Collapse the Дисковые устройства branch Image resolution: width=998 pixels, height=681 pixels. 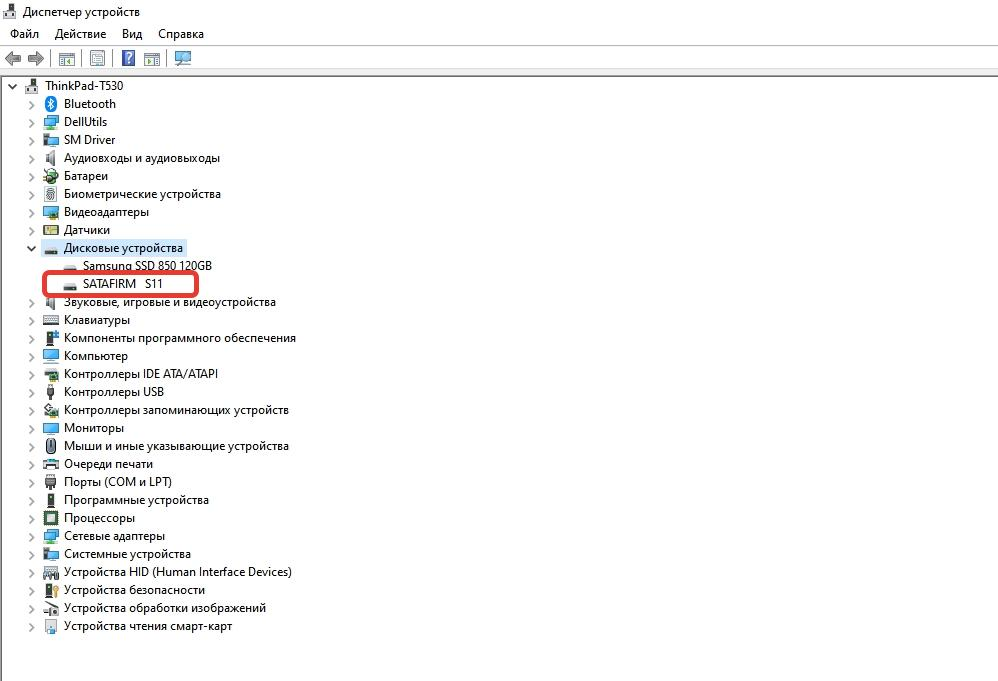31,248
